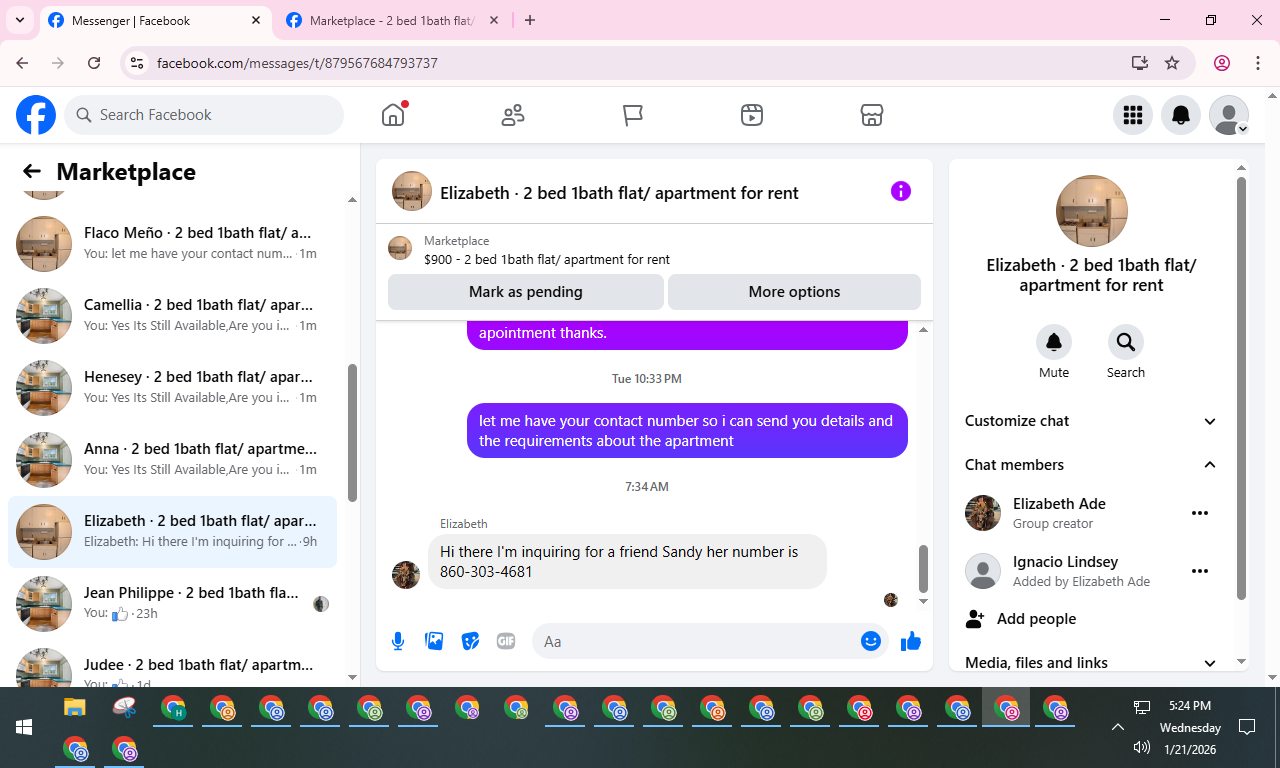The image size is (1280, 768).
Task: Send a thumbs-up like
Action: pos(911,641)
